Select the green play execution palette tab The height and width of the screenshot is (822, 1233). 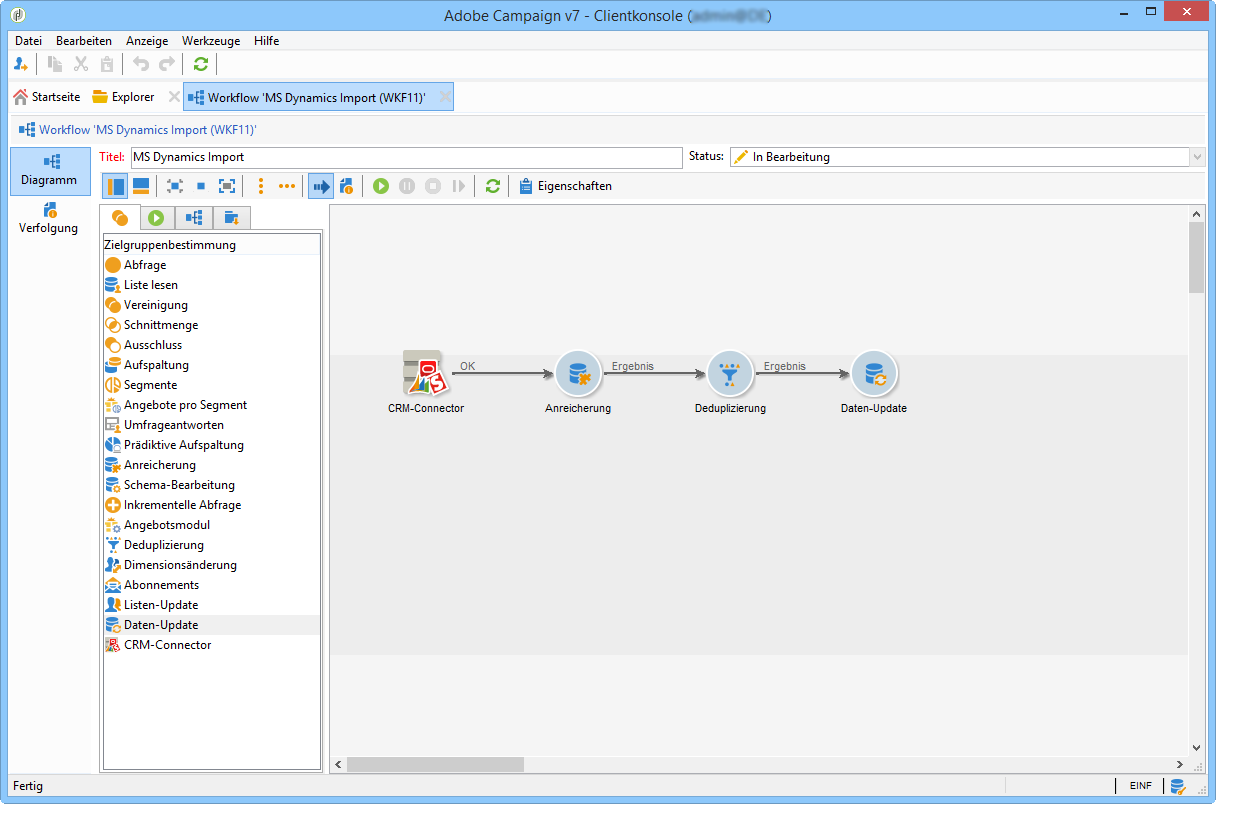click(157, 218)
